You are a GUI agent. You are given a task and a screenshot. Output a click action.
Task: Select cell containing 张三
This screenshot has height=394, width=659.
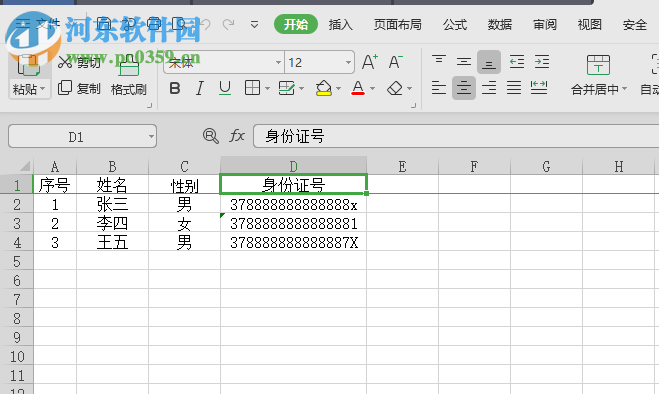[x=112, y=204]
